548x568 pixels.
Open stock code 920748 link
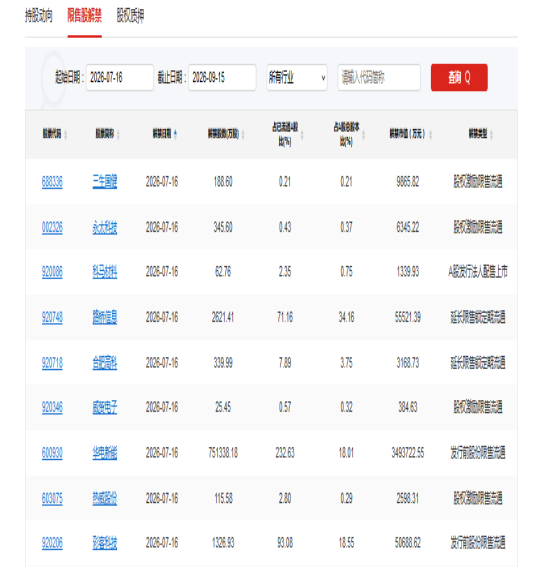click(x=52, y=317)
